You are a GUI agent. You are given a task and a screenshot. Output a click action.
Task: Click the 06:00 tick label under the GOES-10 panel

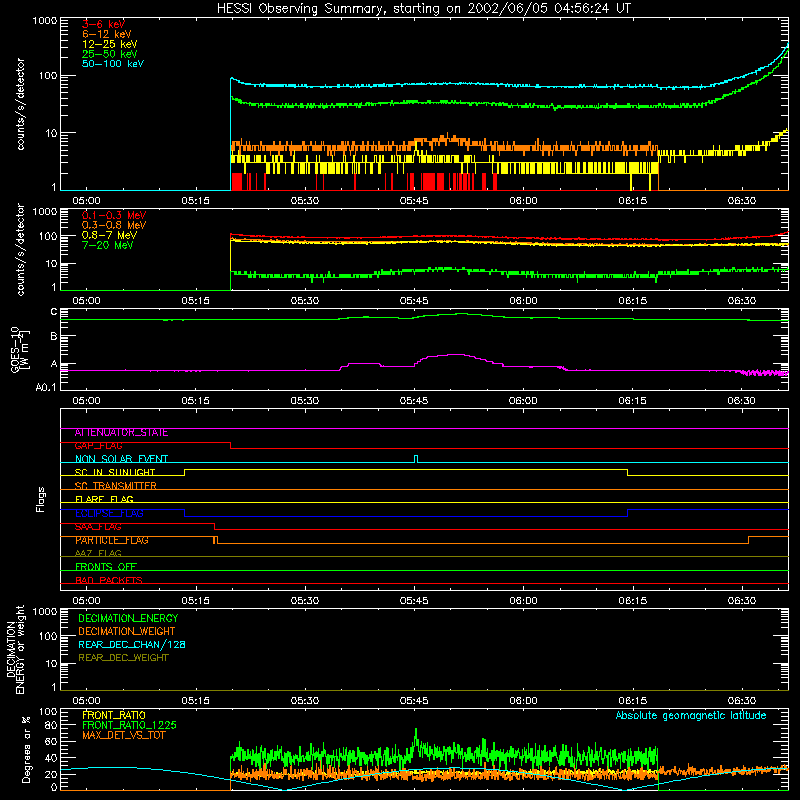click(x=523, y=401)
